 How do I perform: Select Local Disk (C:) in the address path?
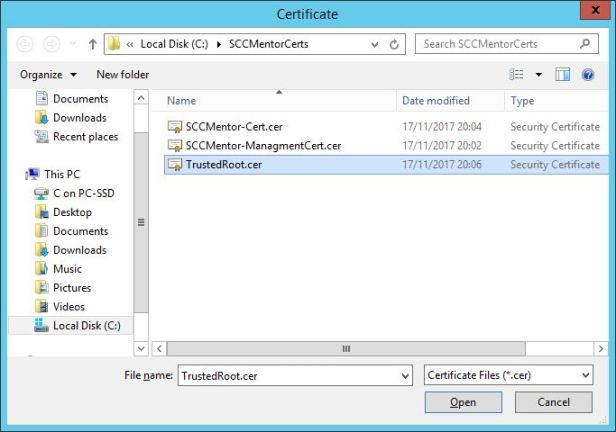click(x=174, y=44)
